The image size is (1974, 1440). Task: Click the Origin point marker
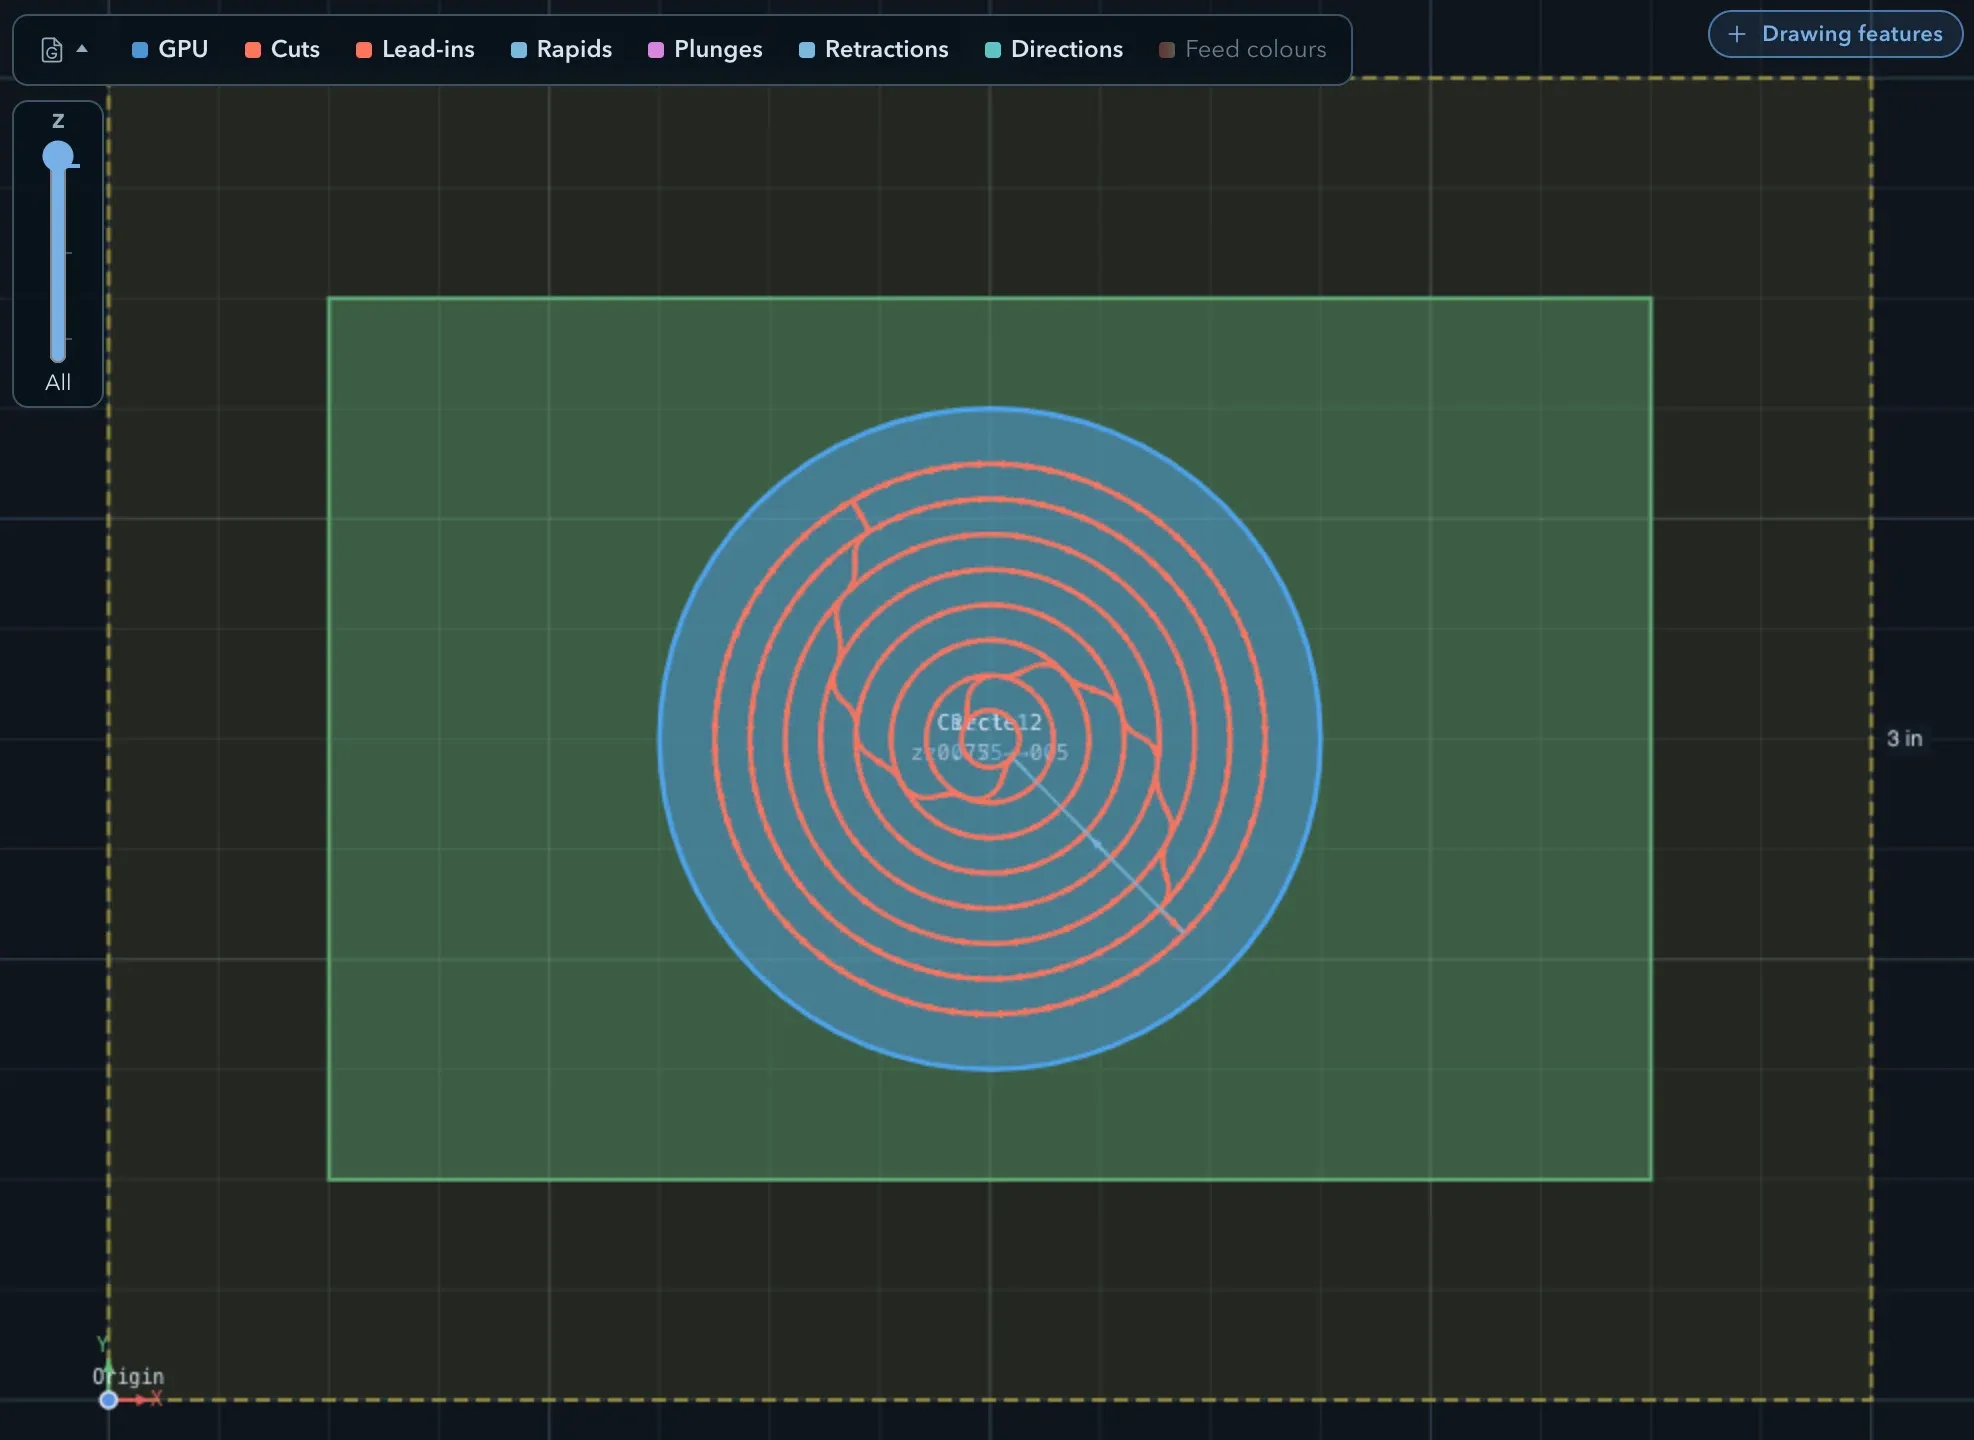click(x=109, y=1400)
